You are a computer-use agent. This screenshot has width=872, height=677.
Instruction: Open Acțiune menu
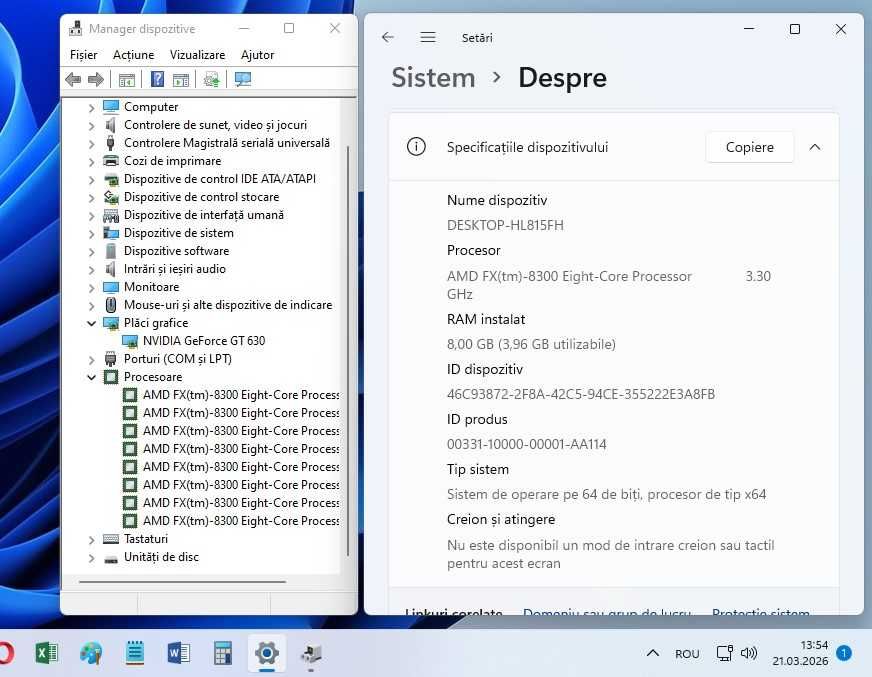tap(133, 55)
